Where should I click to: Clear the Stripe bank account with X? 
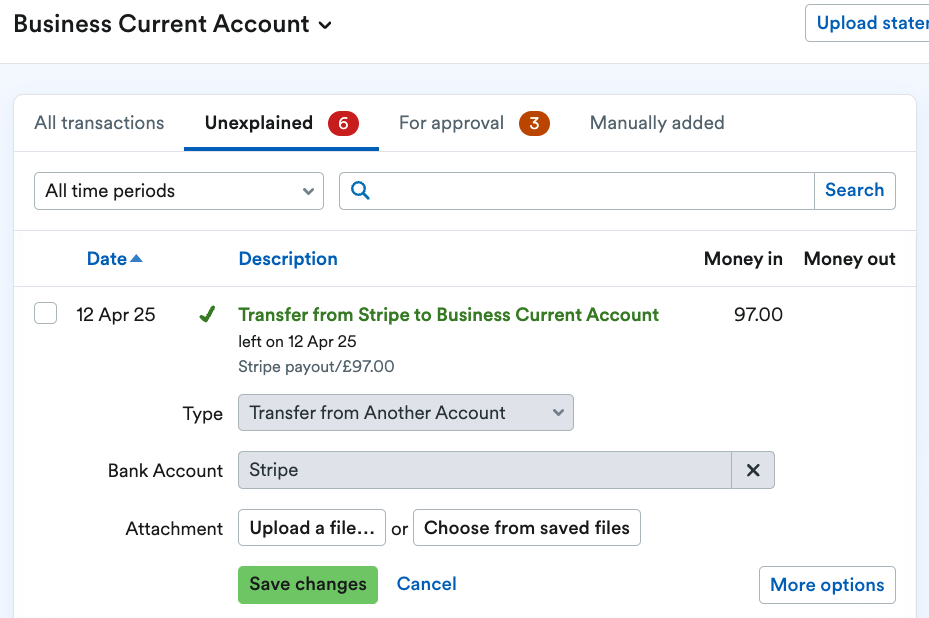(x=753, y=470)
